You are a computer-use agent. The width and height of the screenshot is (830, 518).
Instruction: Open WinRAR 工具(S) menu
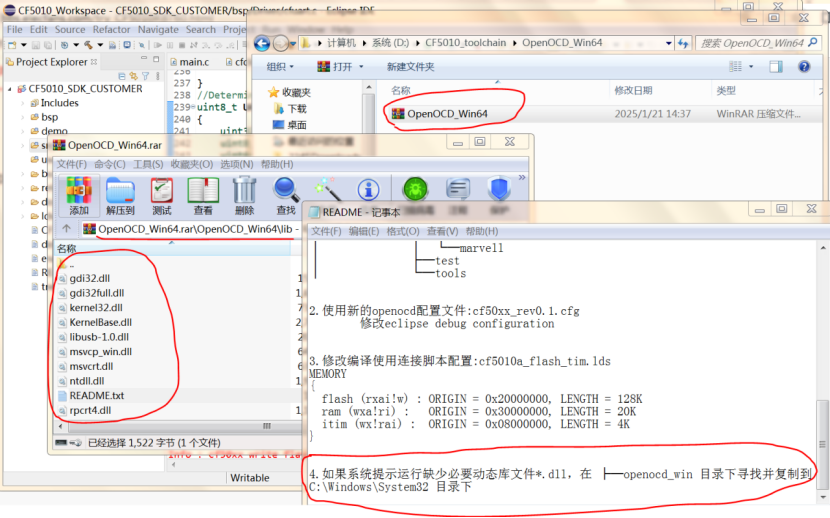(x=148, y=164)
